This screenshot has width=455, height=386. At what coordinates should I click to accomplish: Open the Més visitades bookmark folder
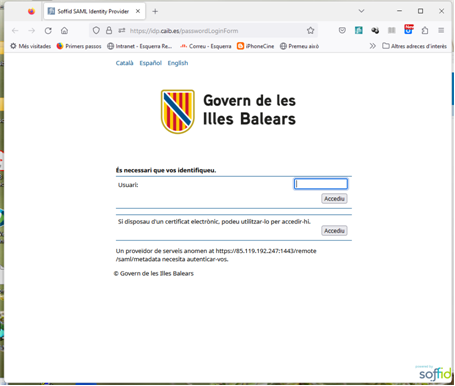coord(30,46)
